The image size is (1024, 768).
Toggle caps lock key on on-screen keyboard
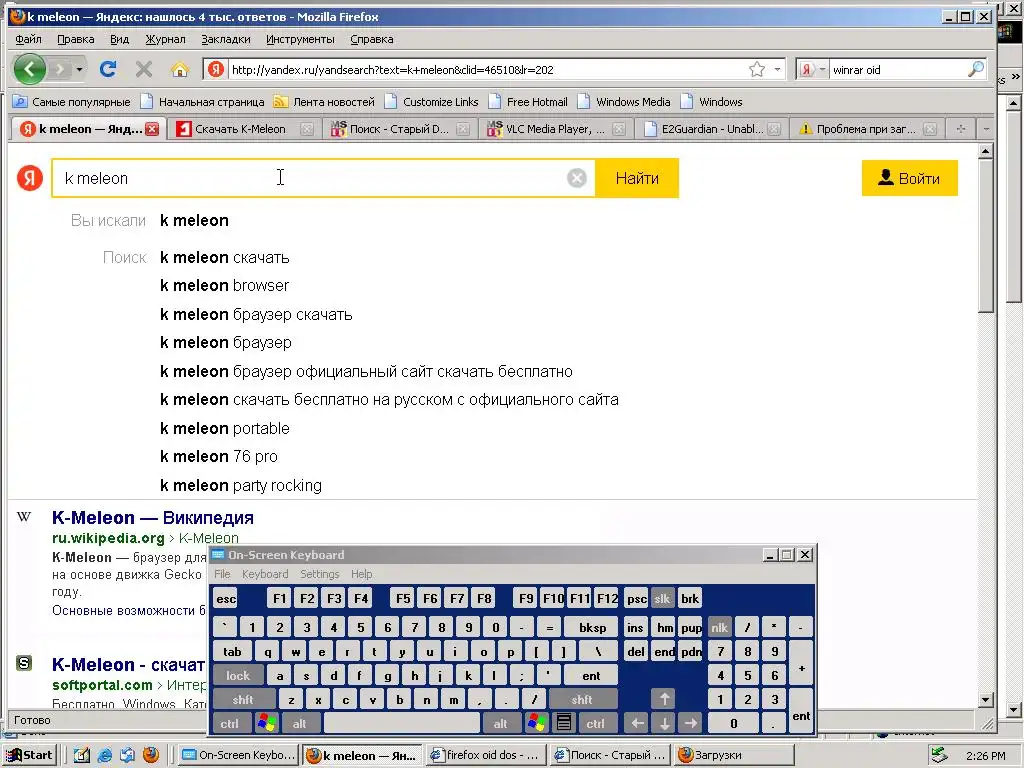point(238,676)
